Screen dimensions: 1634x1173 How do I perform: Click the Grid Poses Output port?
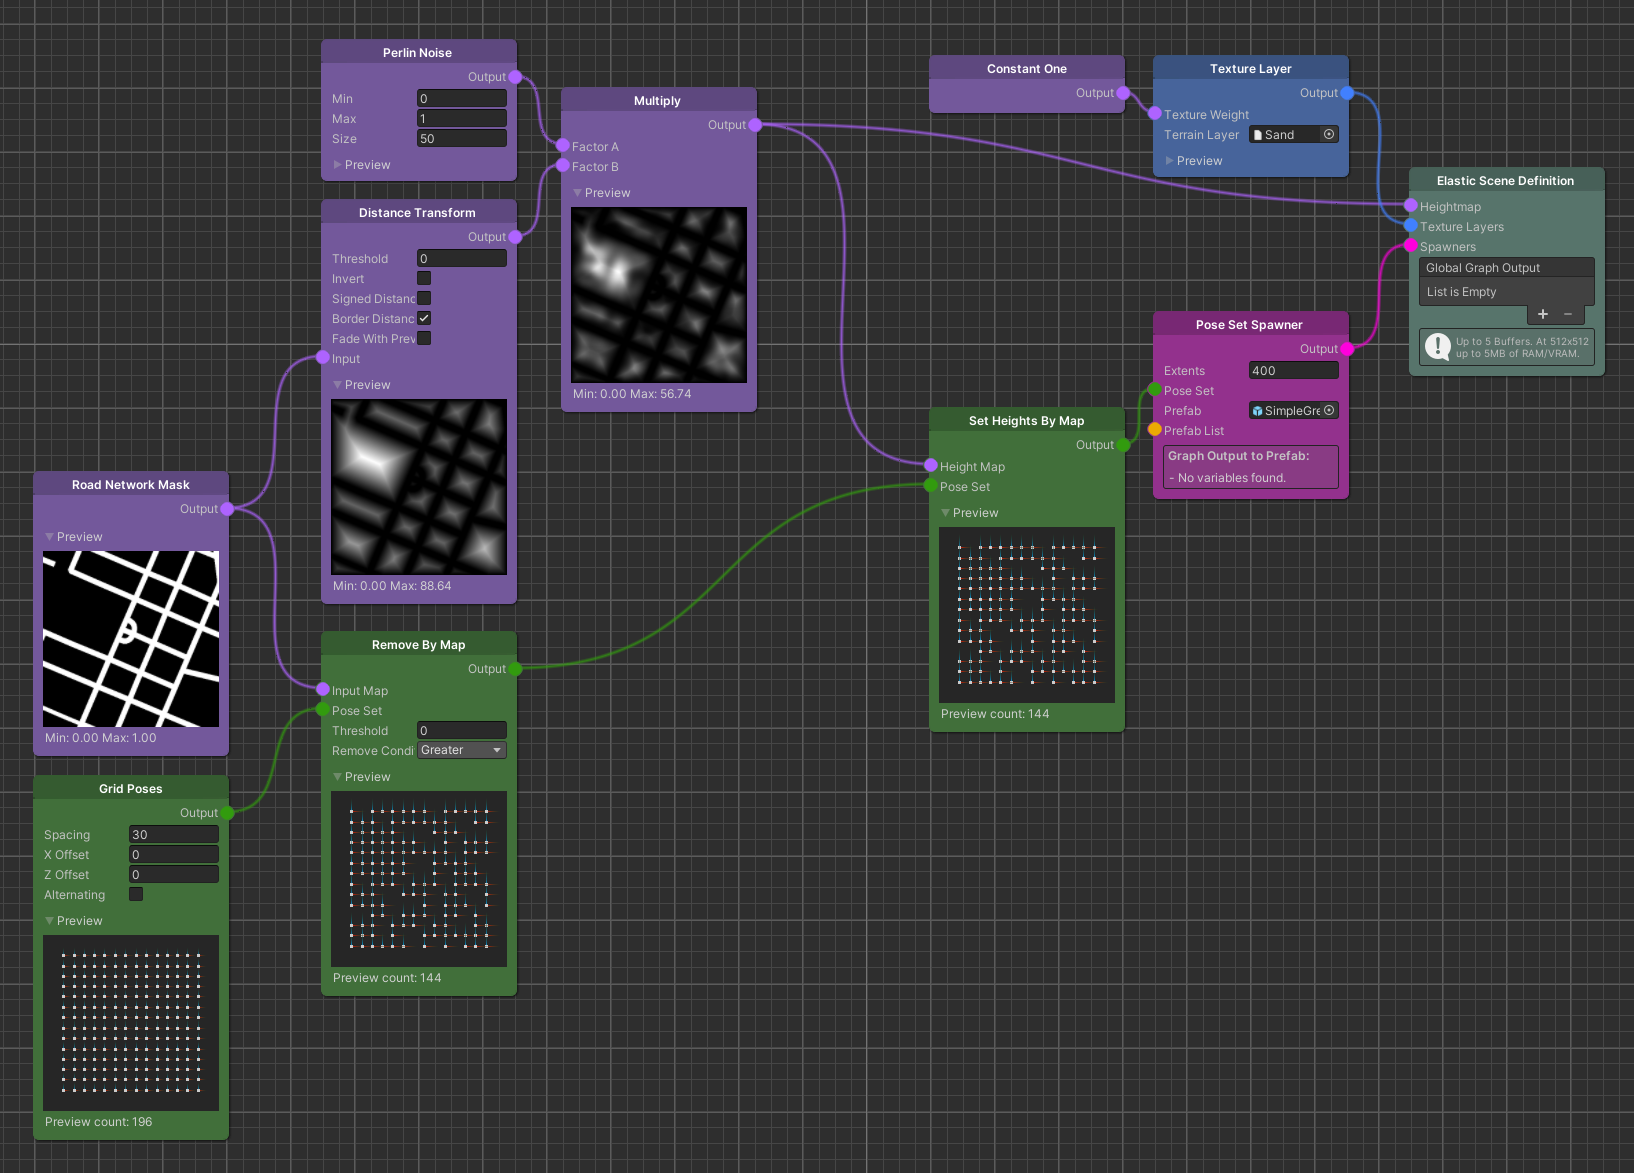coord(227,813)
